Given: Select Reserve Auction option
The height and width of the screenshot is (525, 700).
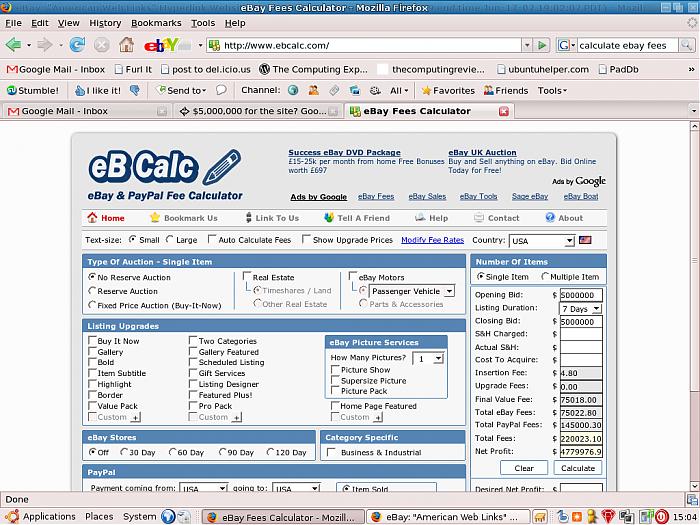Looking at the screenshot, I should click(x=92, y=291).
